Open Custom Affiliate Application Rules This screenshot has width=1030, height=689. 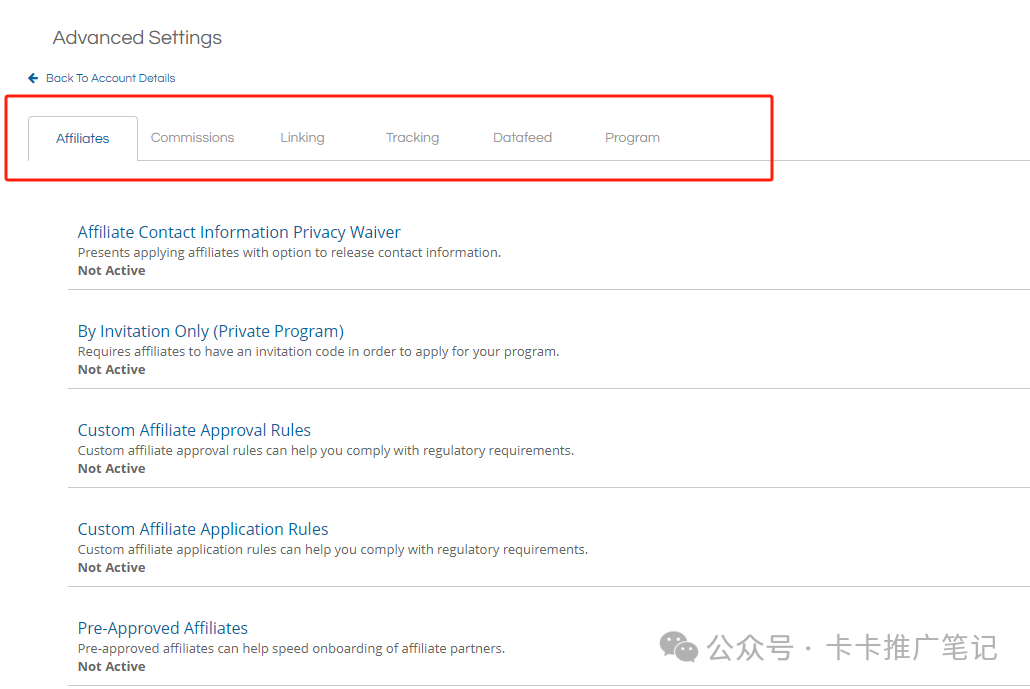point(203,529)
